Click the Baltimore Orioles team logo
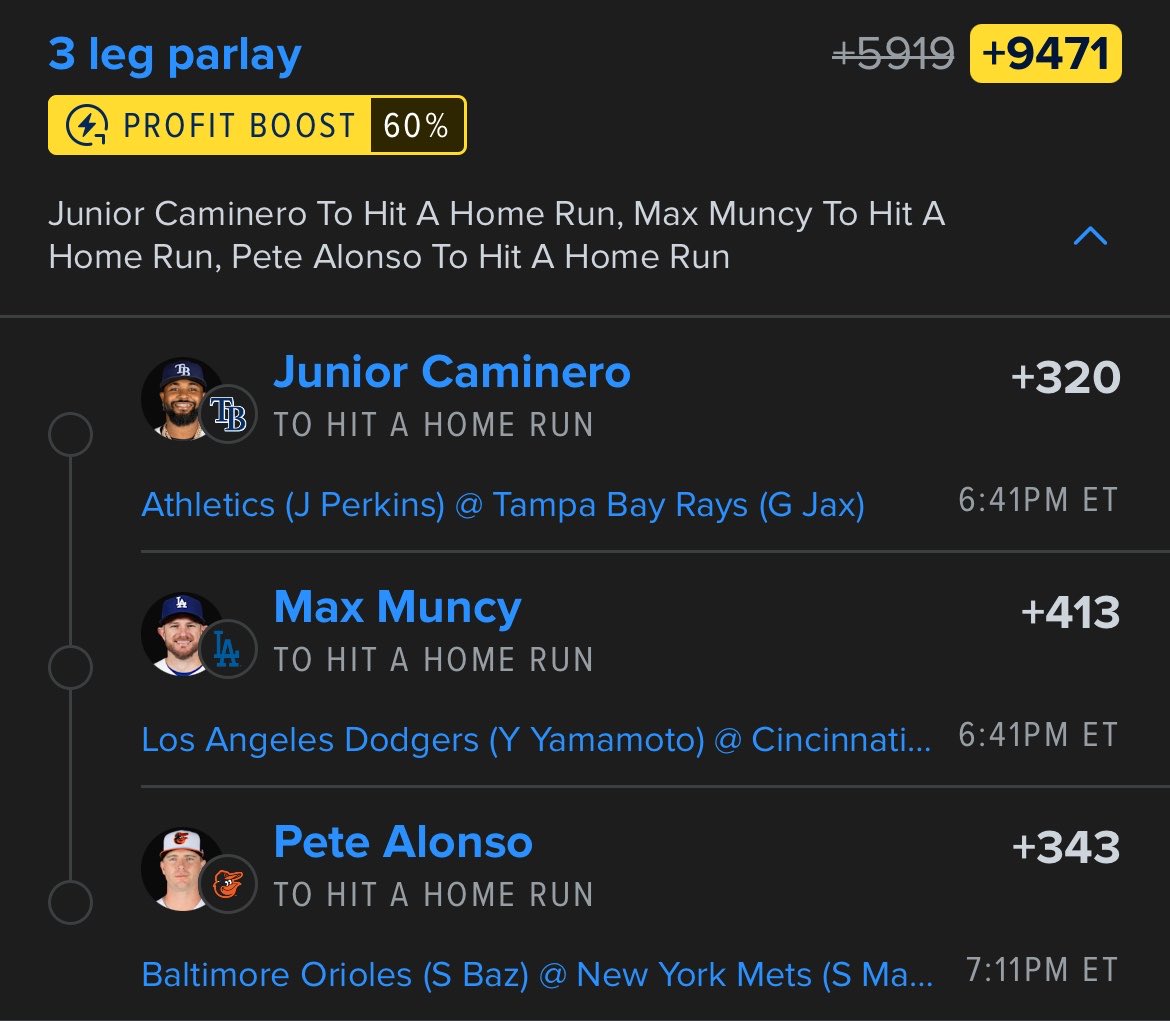Viewport: 1170px width, 1021px height. point(228,884)
